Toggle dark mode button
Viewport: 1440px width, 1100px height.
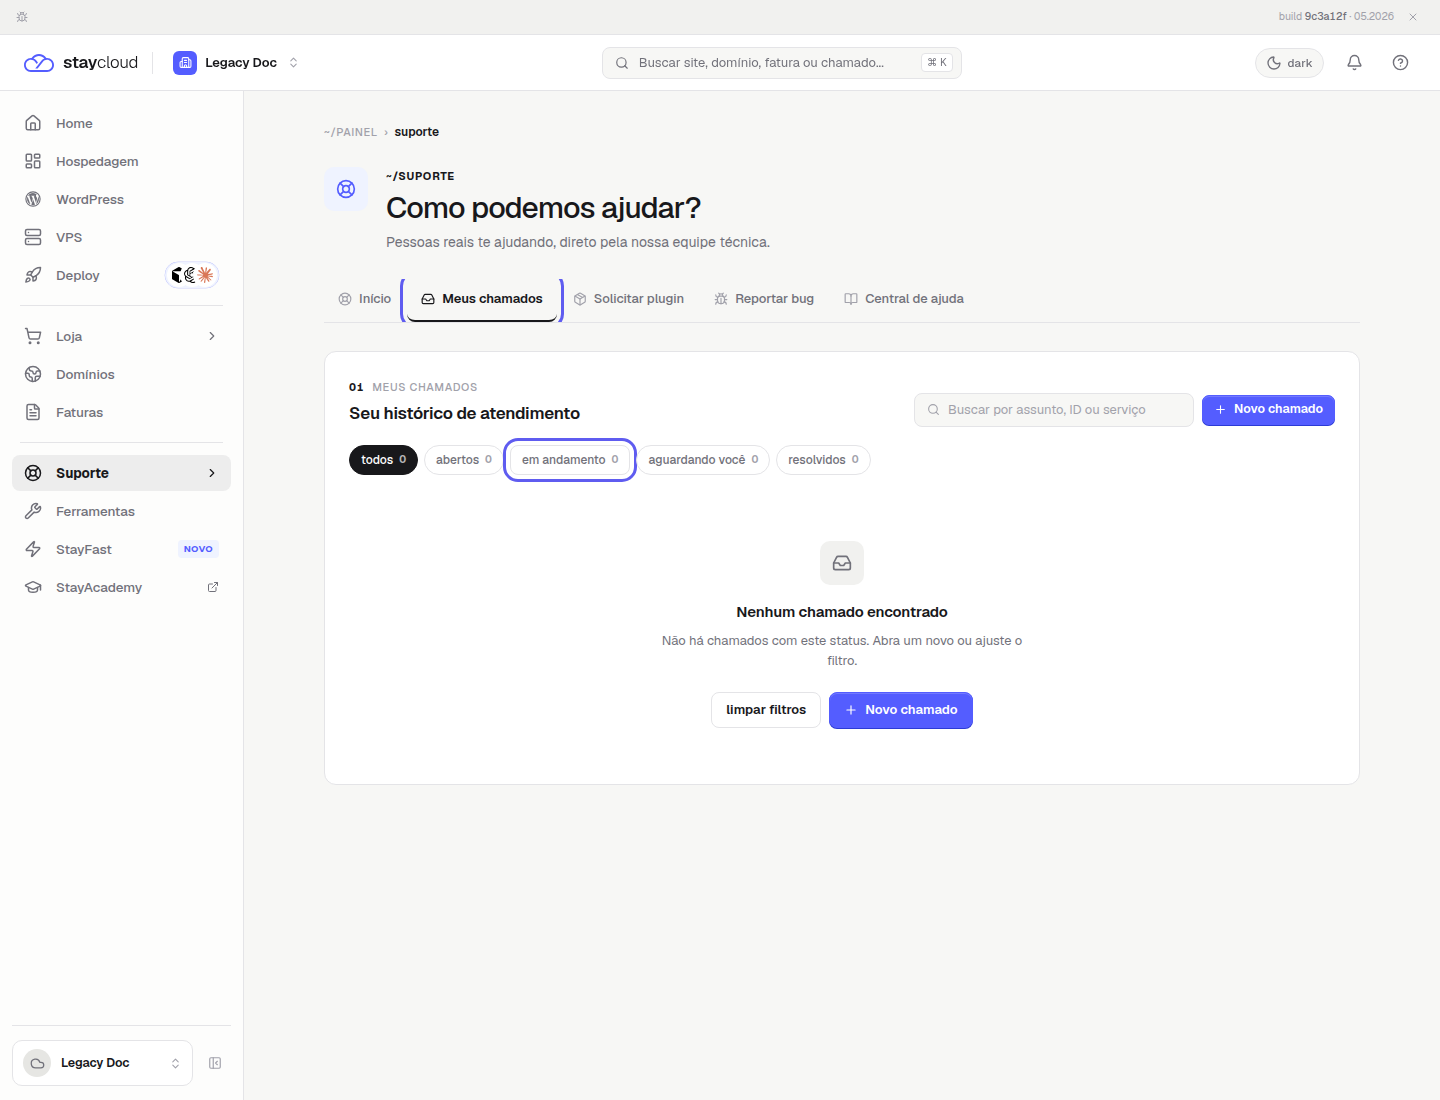(1289, 63)
